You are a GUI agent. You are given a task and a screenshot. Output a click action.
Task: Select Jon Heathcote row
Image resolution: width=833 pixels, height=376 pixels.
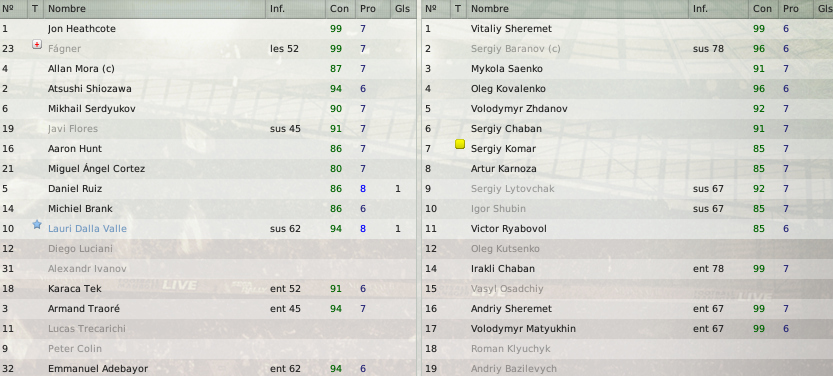pyautogui.click(x=208, y=29)
